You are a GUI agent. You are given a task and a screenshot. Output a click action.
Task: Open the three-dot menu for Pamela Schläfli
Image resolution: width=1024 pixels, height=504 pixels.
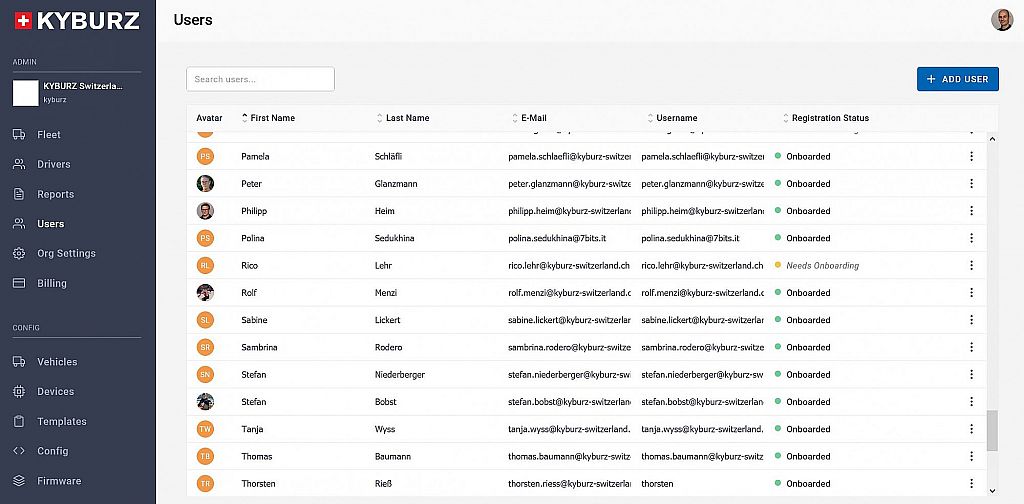pos(970,157)
